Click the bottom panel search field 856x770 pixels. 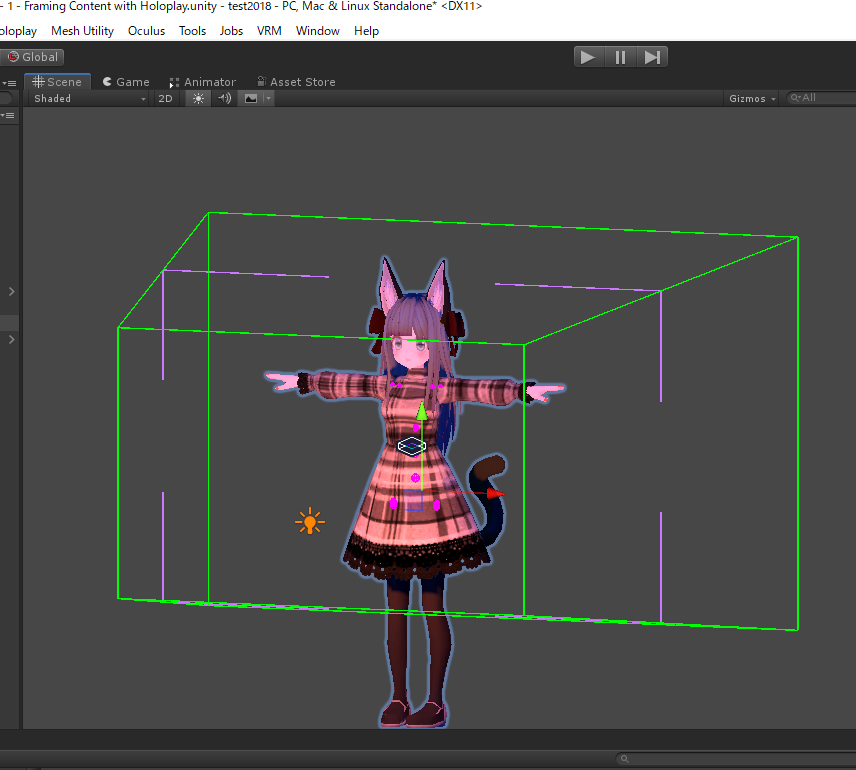736,759
